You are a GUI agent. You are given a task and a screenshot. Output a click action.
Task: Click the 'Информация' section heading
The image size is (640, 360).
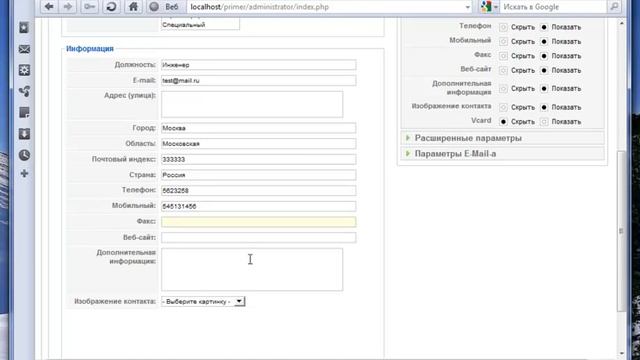[x=90, y=49]
